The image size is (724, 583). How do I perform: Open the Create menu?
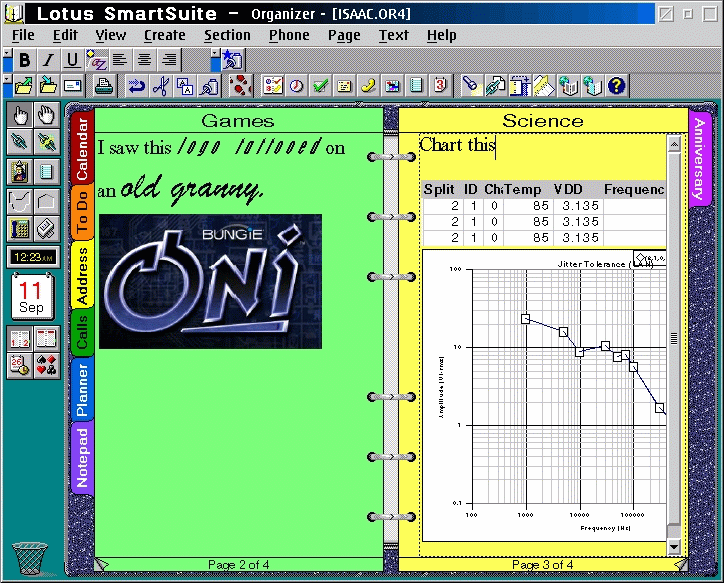(x=164, y=36)
